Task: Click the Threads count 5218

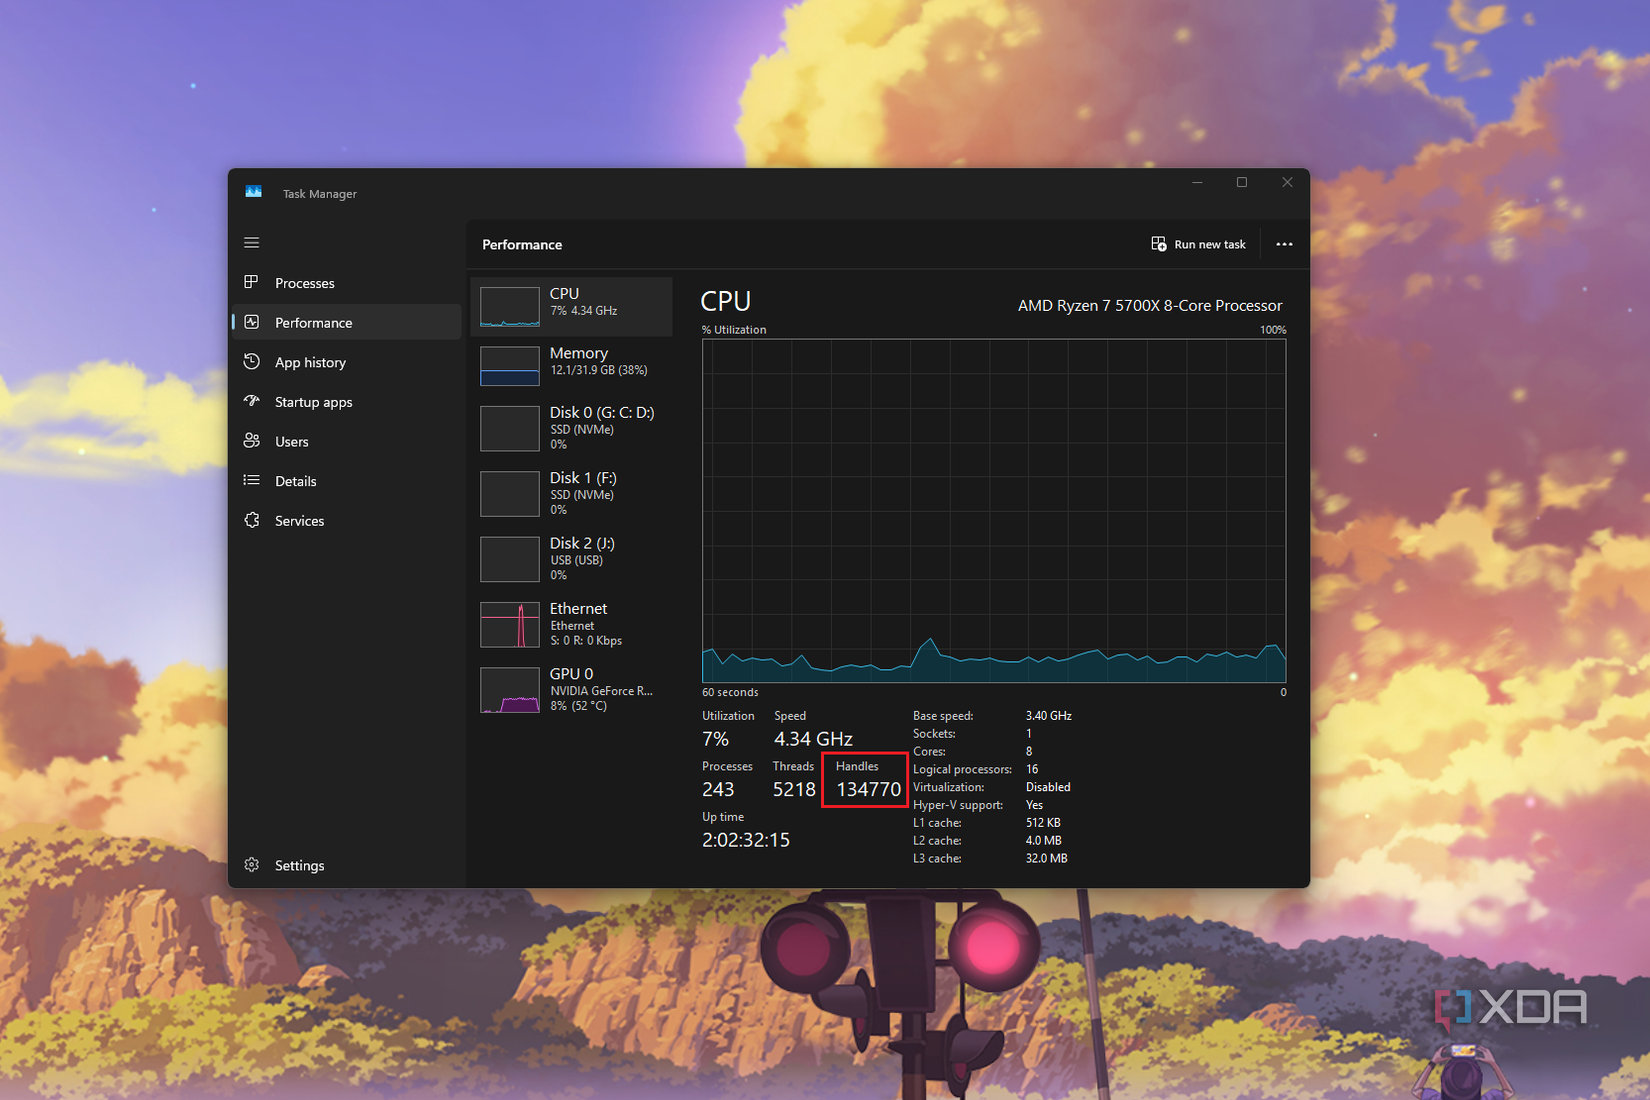Action: tap(794, 789)
